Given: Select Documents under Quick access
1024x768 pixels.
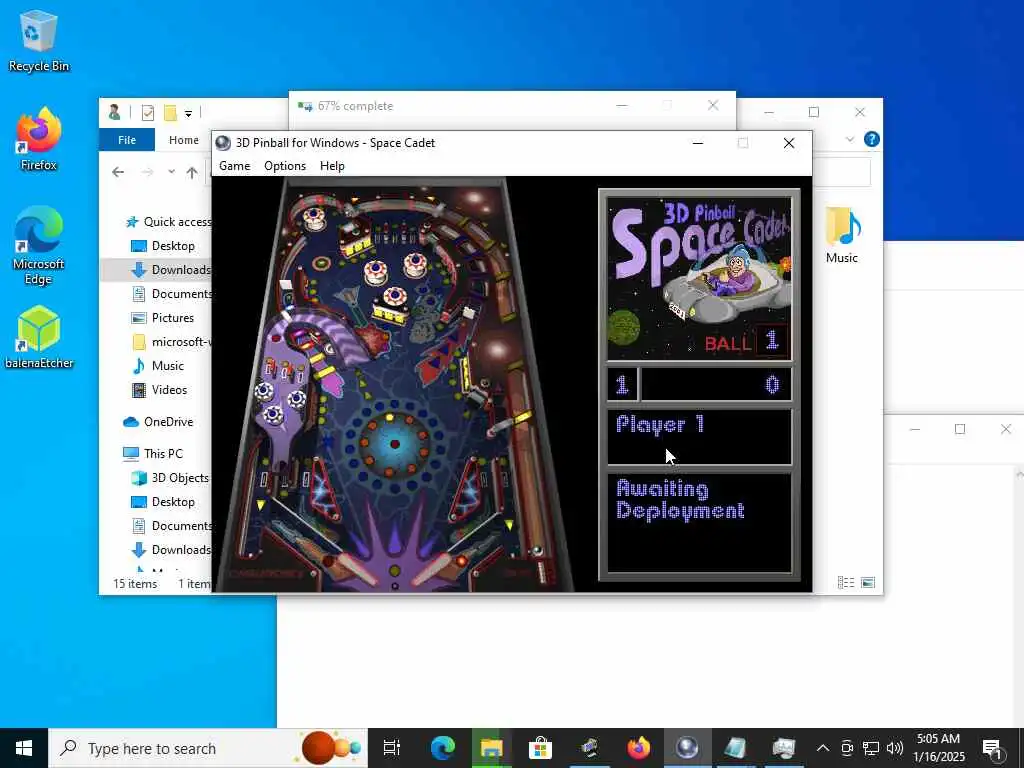Looking at the screenshot, I should coord(171,294).
